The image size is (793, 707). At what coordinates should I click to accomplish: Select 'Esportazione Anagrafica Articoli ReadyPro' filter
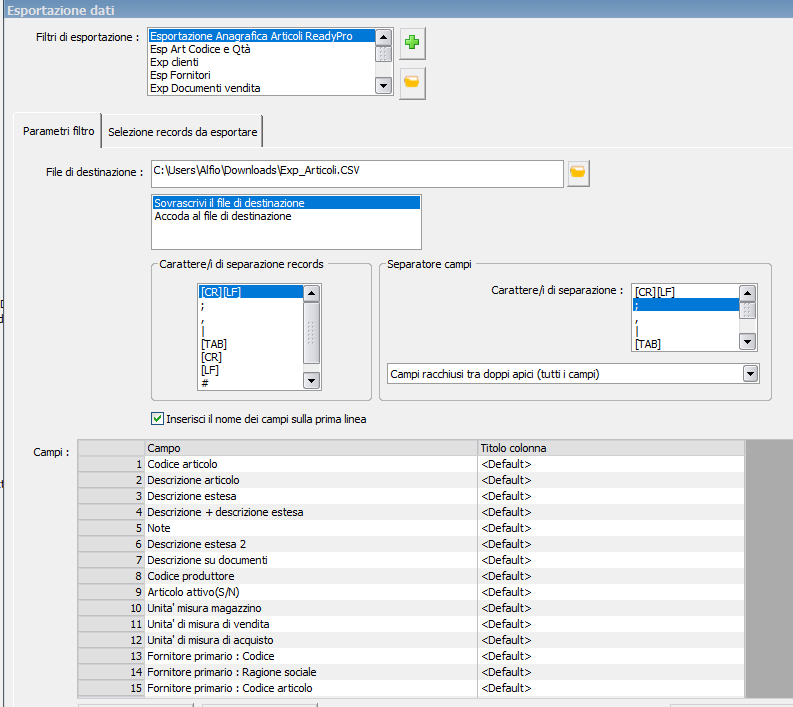coord(262,36)
